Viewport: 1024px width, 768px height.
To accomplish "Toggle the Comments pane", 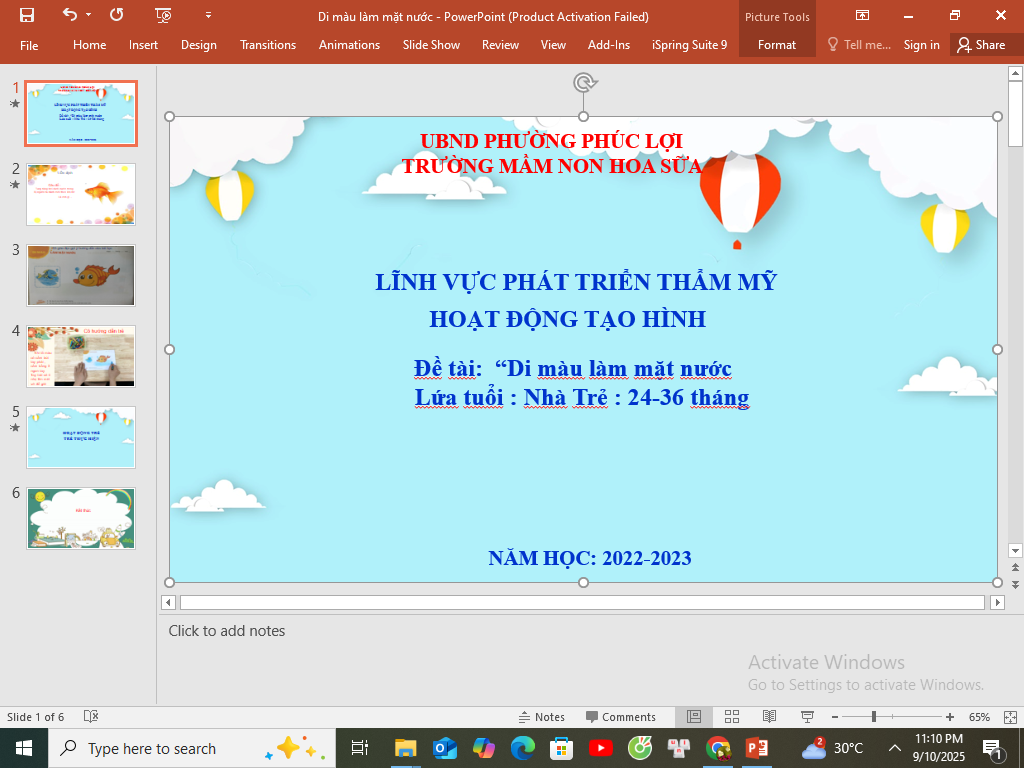I will pyautogui.click(x=620, y=717).
